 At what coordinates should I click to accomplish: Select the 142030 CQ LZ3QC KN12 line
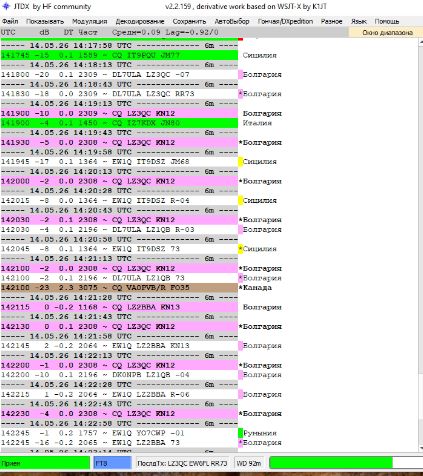[x=119, y=220]
